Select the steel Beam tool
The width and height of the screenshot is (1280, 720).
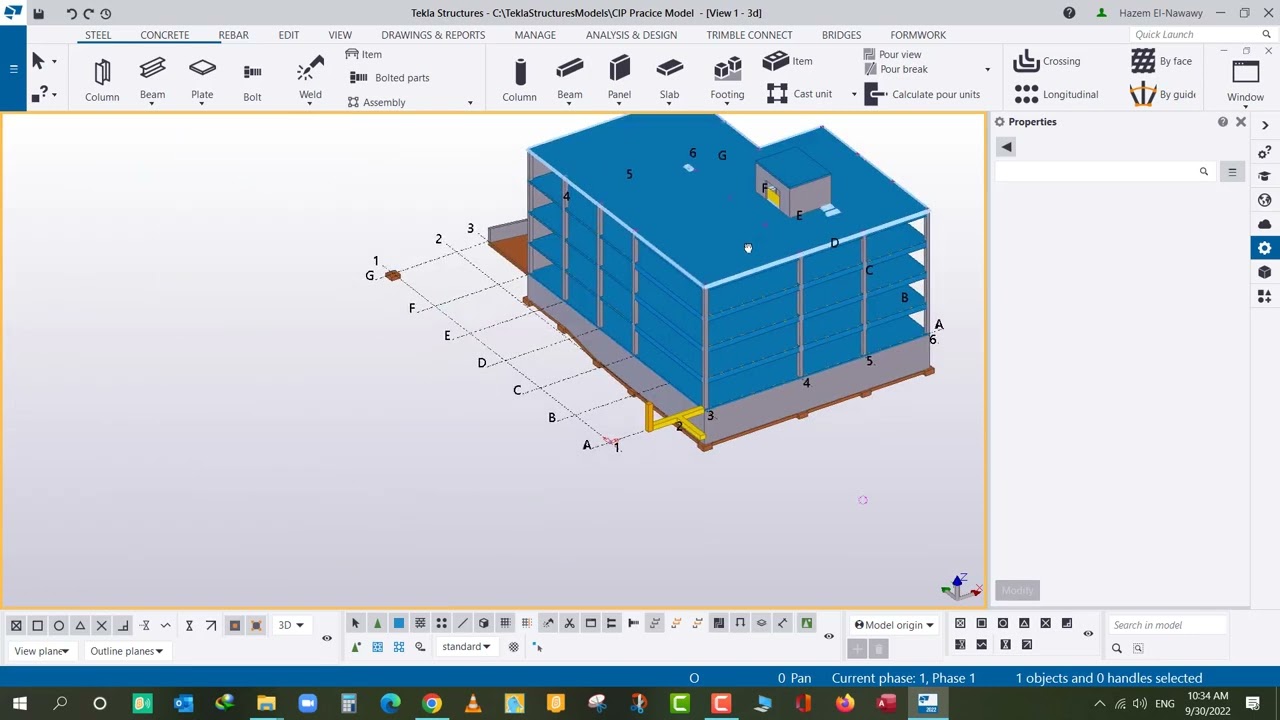(x=152, y=79)
